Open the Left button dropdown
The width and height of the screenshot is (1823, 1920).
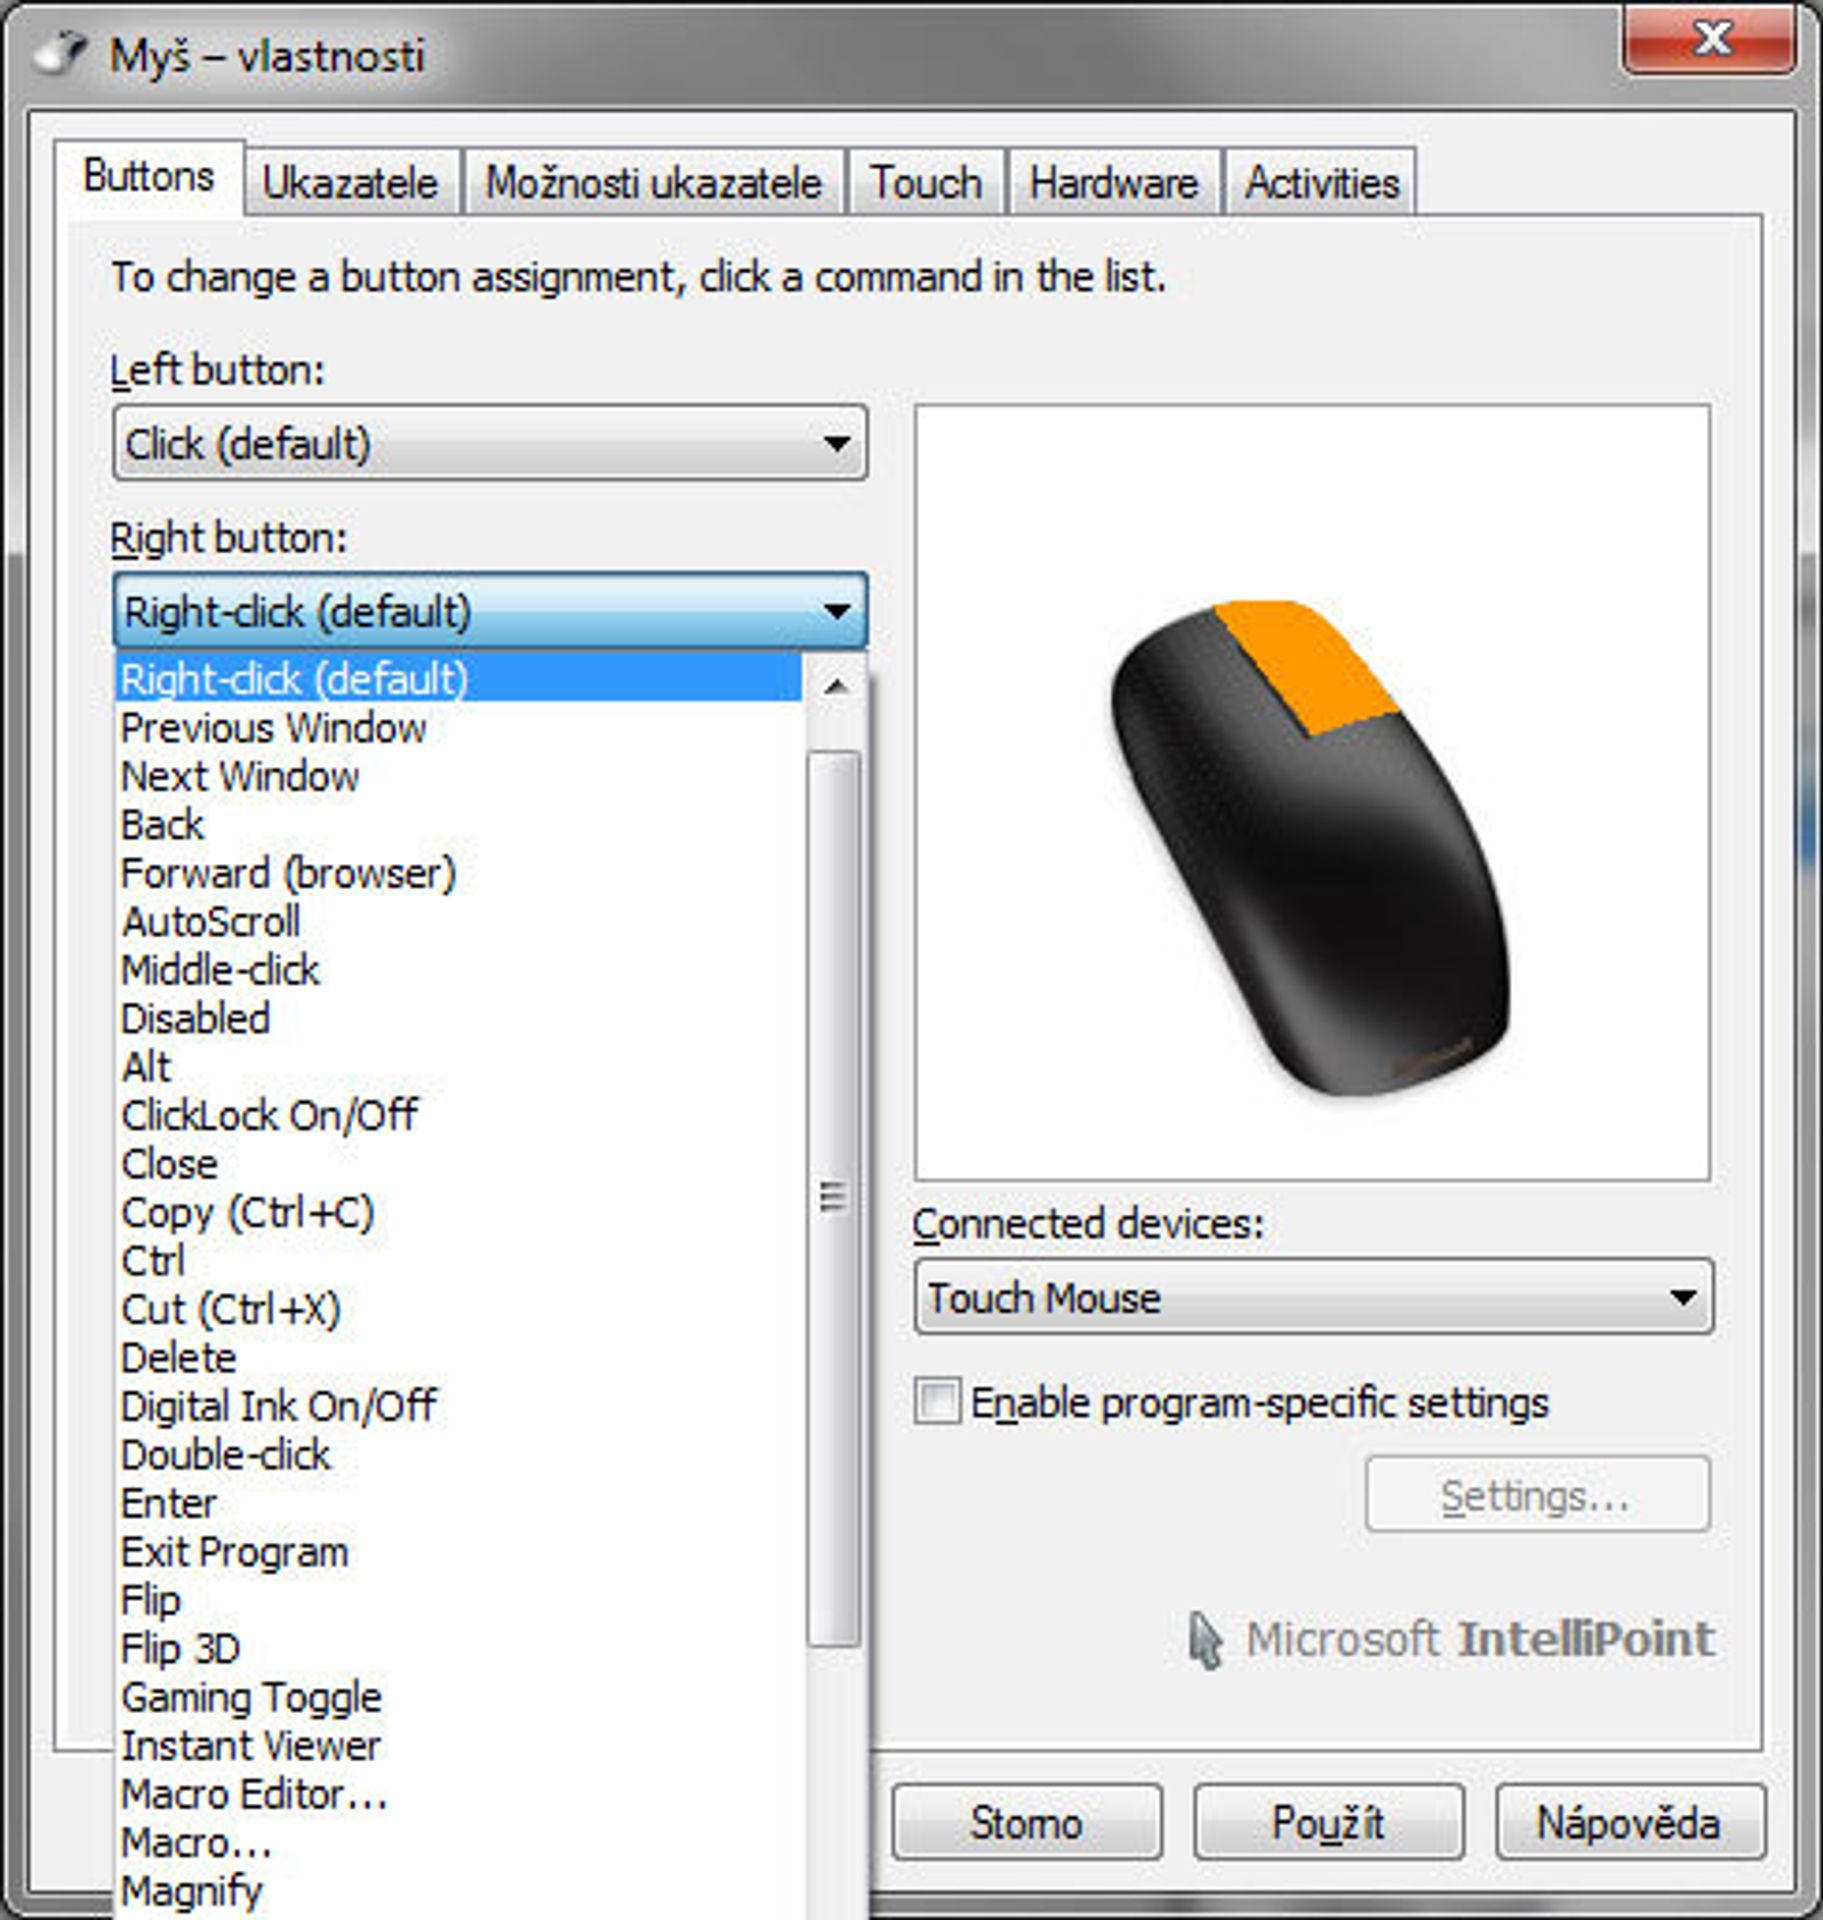point(490,443)
